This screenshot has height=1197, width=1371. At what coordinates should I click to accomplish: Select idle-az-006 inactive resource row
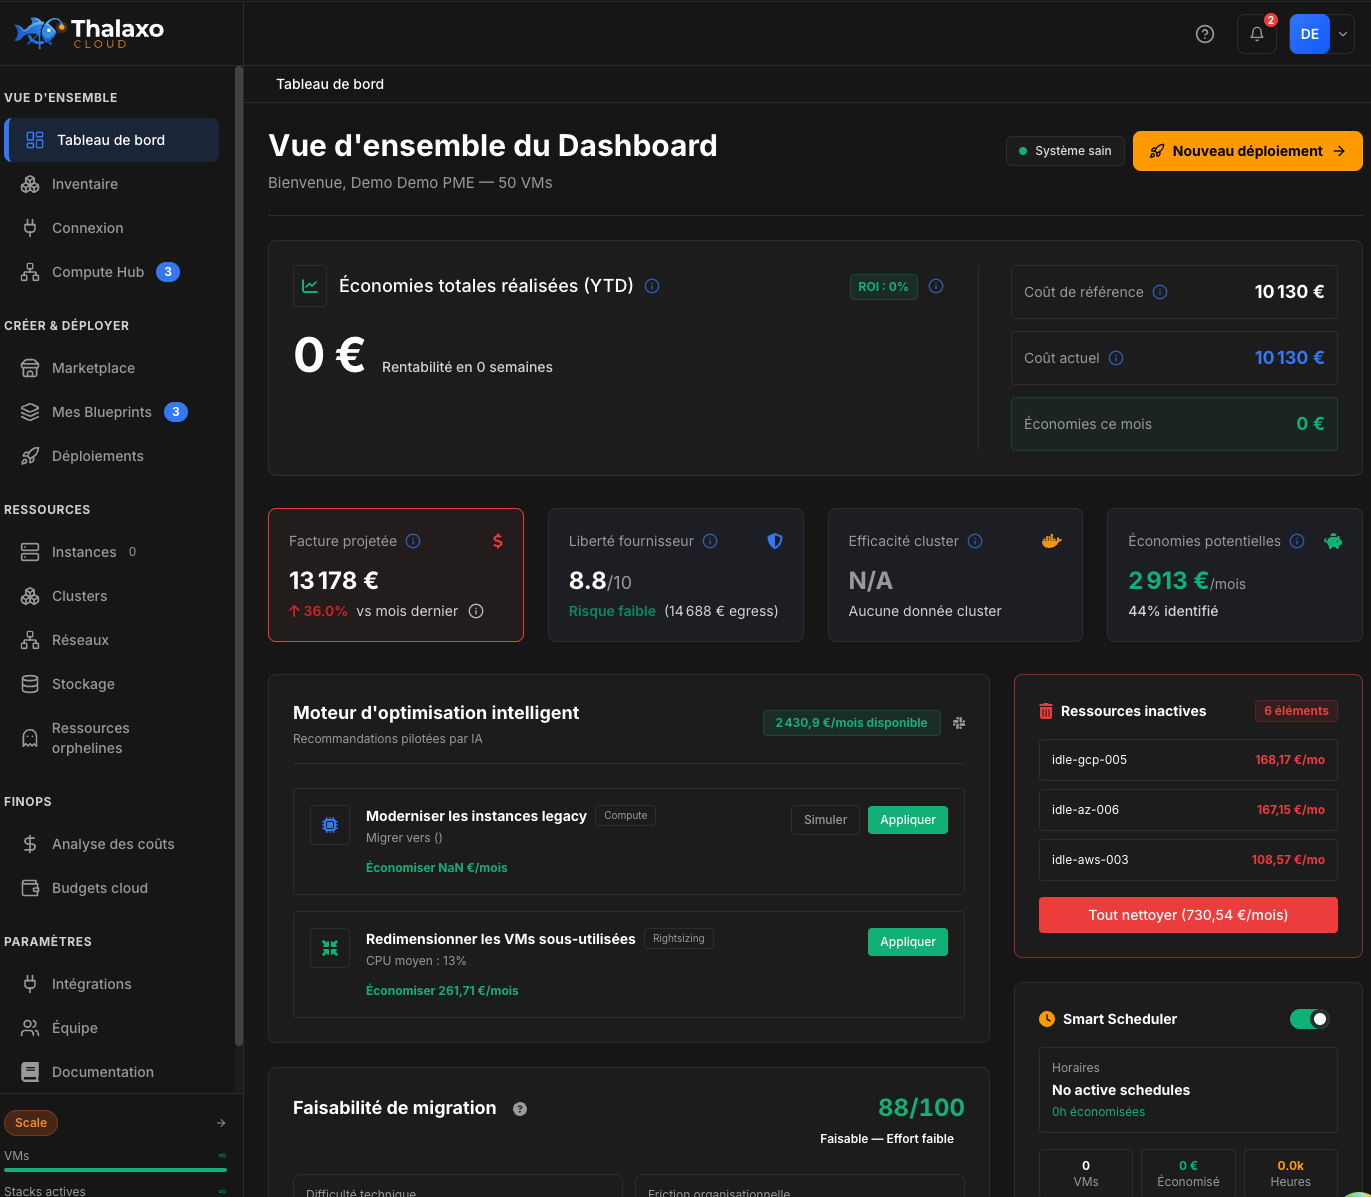click(x=1188, y=810)
